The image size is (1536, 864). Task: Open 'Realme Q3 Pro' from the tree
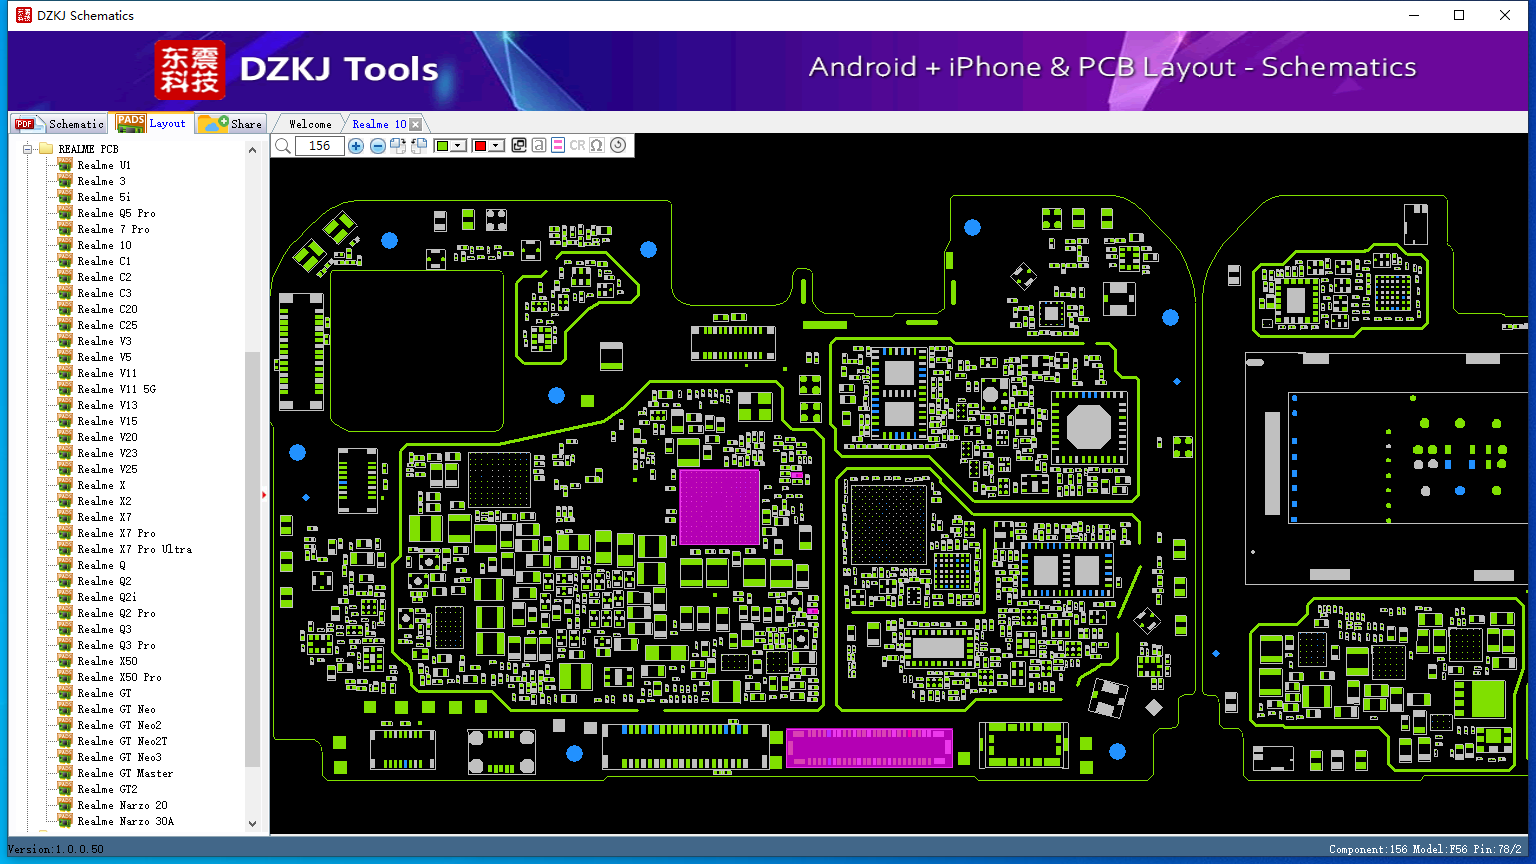coord(116,645)
